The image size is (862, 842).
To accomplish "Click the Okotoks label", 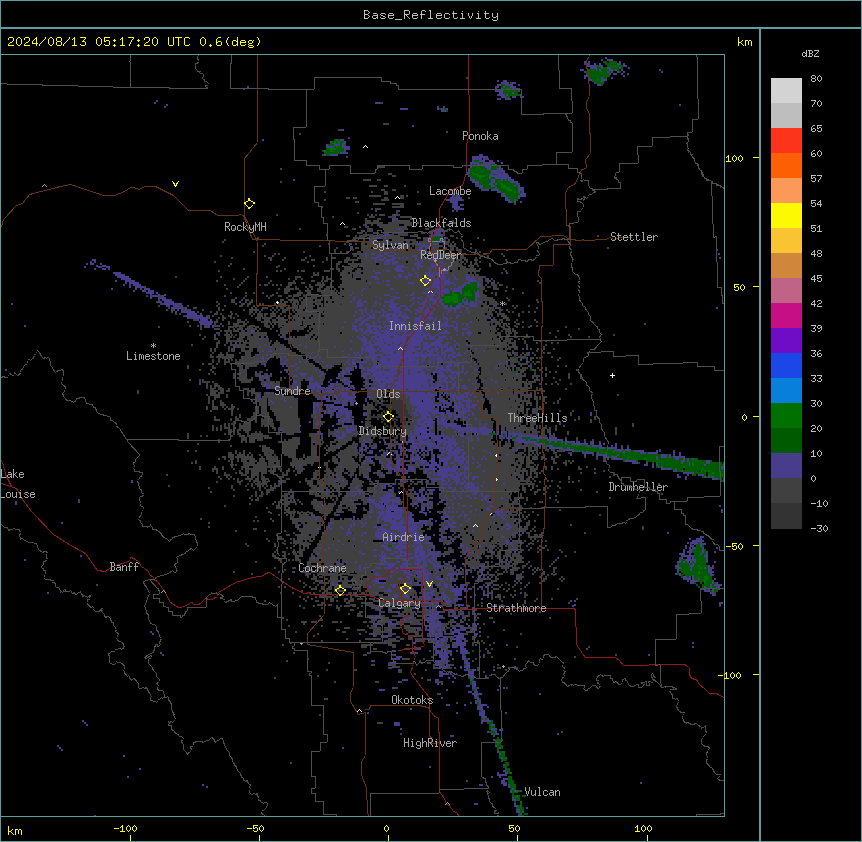I will pyautogui.click(x=412, y=700).
